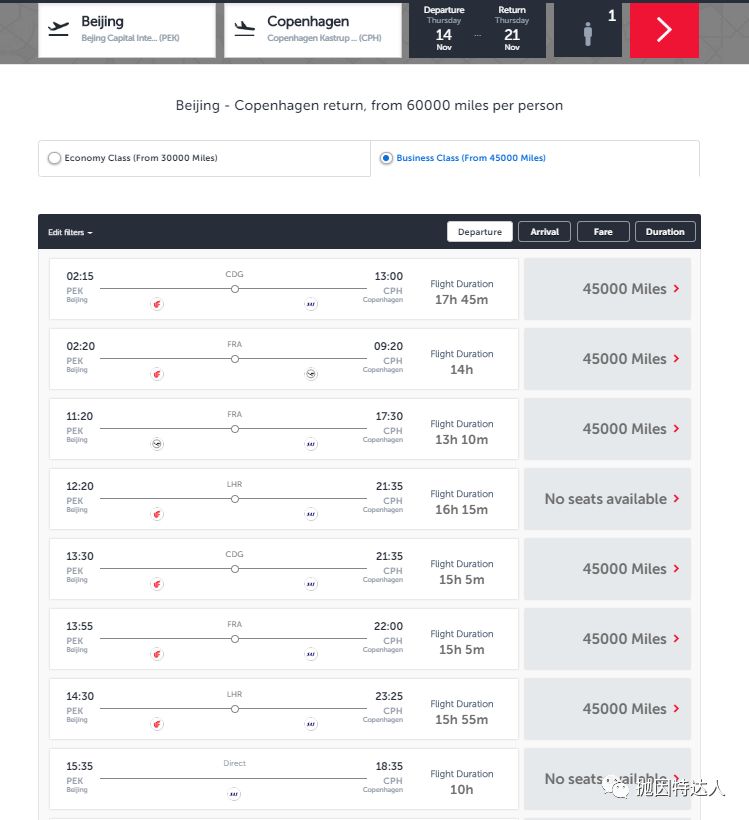Choose 45000 Miles fare for 13:30 flight
This screenshot has height=820, width=749.
(x=607, y=569)
